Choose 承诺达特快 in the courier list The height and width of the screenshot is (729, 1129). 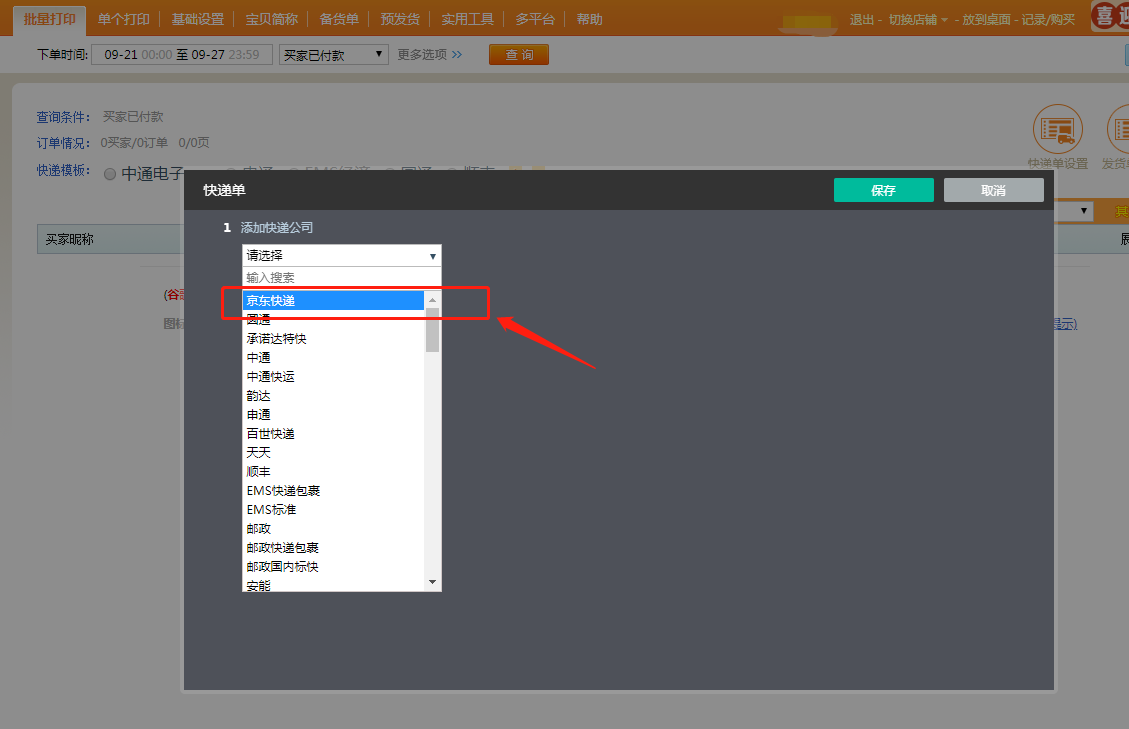click(333, 339)
